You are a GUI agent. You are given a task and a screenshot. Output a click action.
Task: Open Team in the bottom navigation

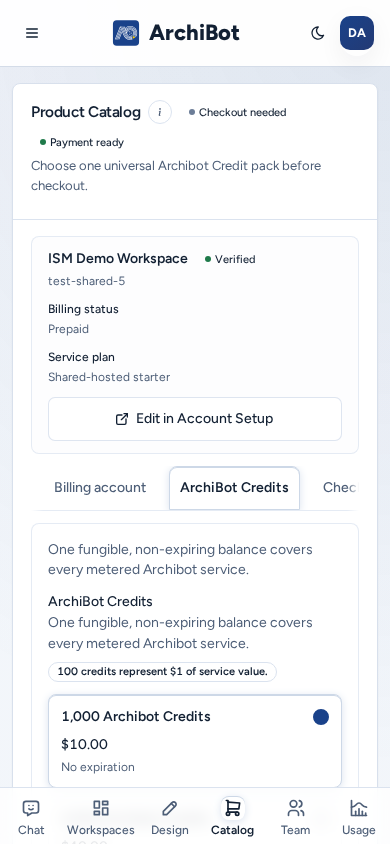tap(295, 817)
